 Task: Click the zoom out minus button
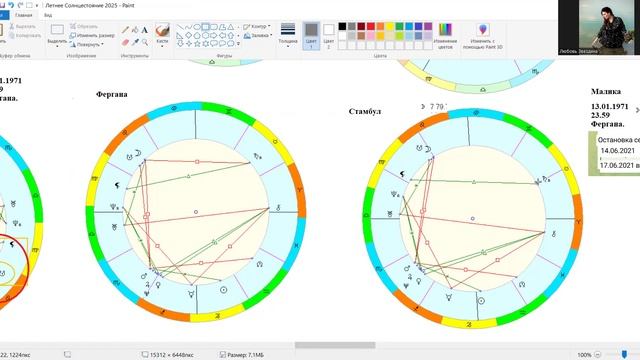[x=598, y=354]
